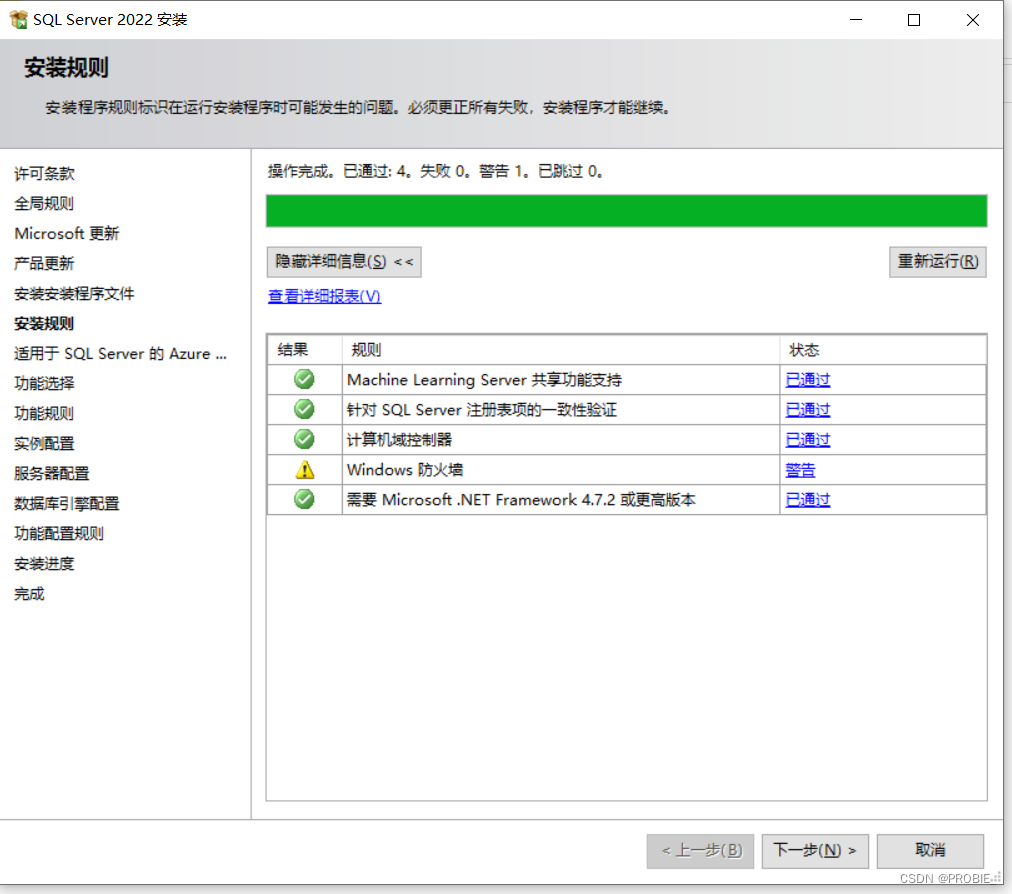
Task: Click the warning icon for Windows 防火墙
Action: [305, 469]
